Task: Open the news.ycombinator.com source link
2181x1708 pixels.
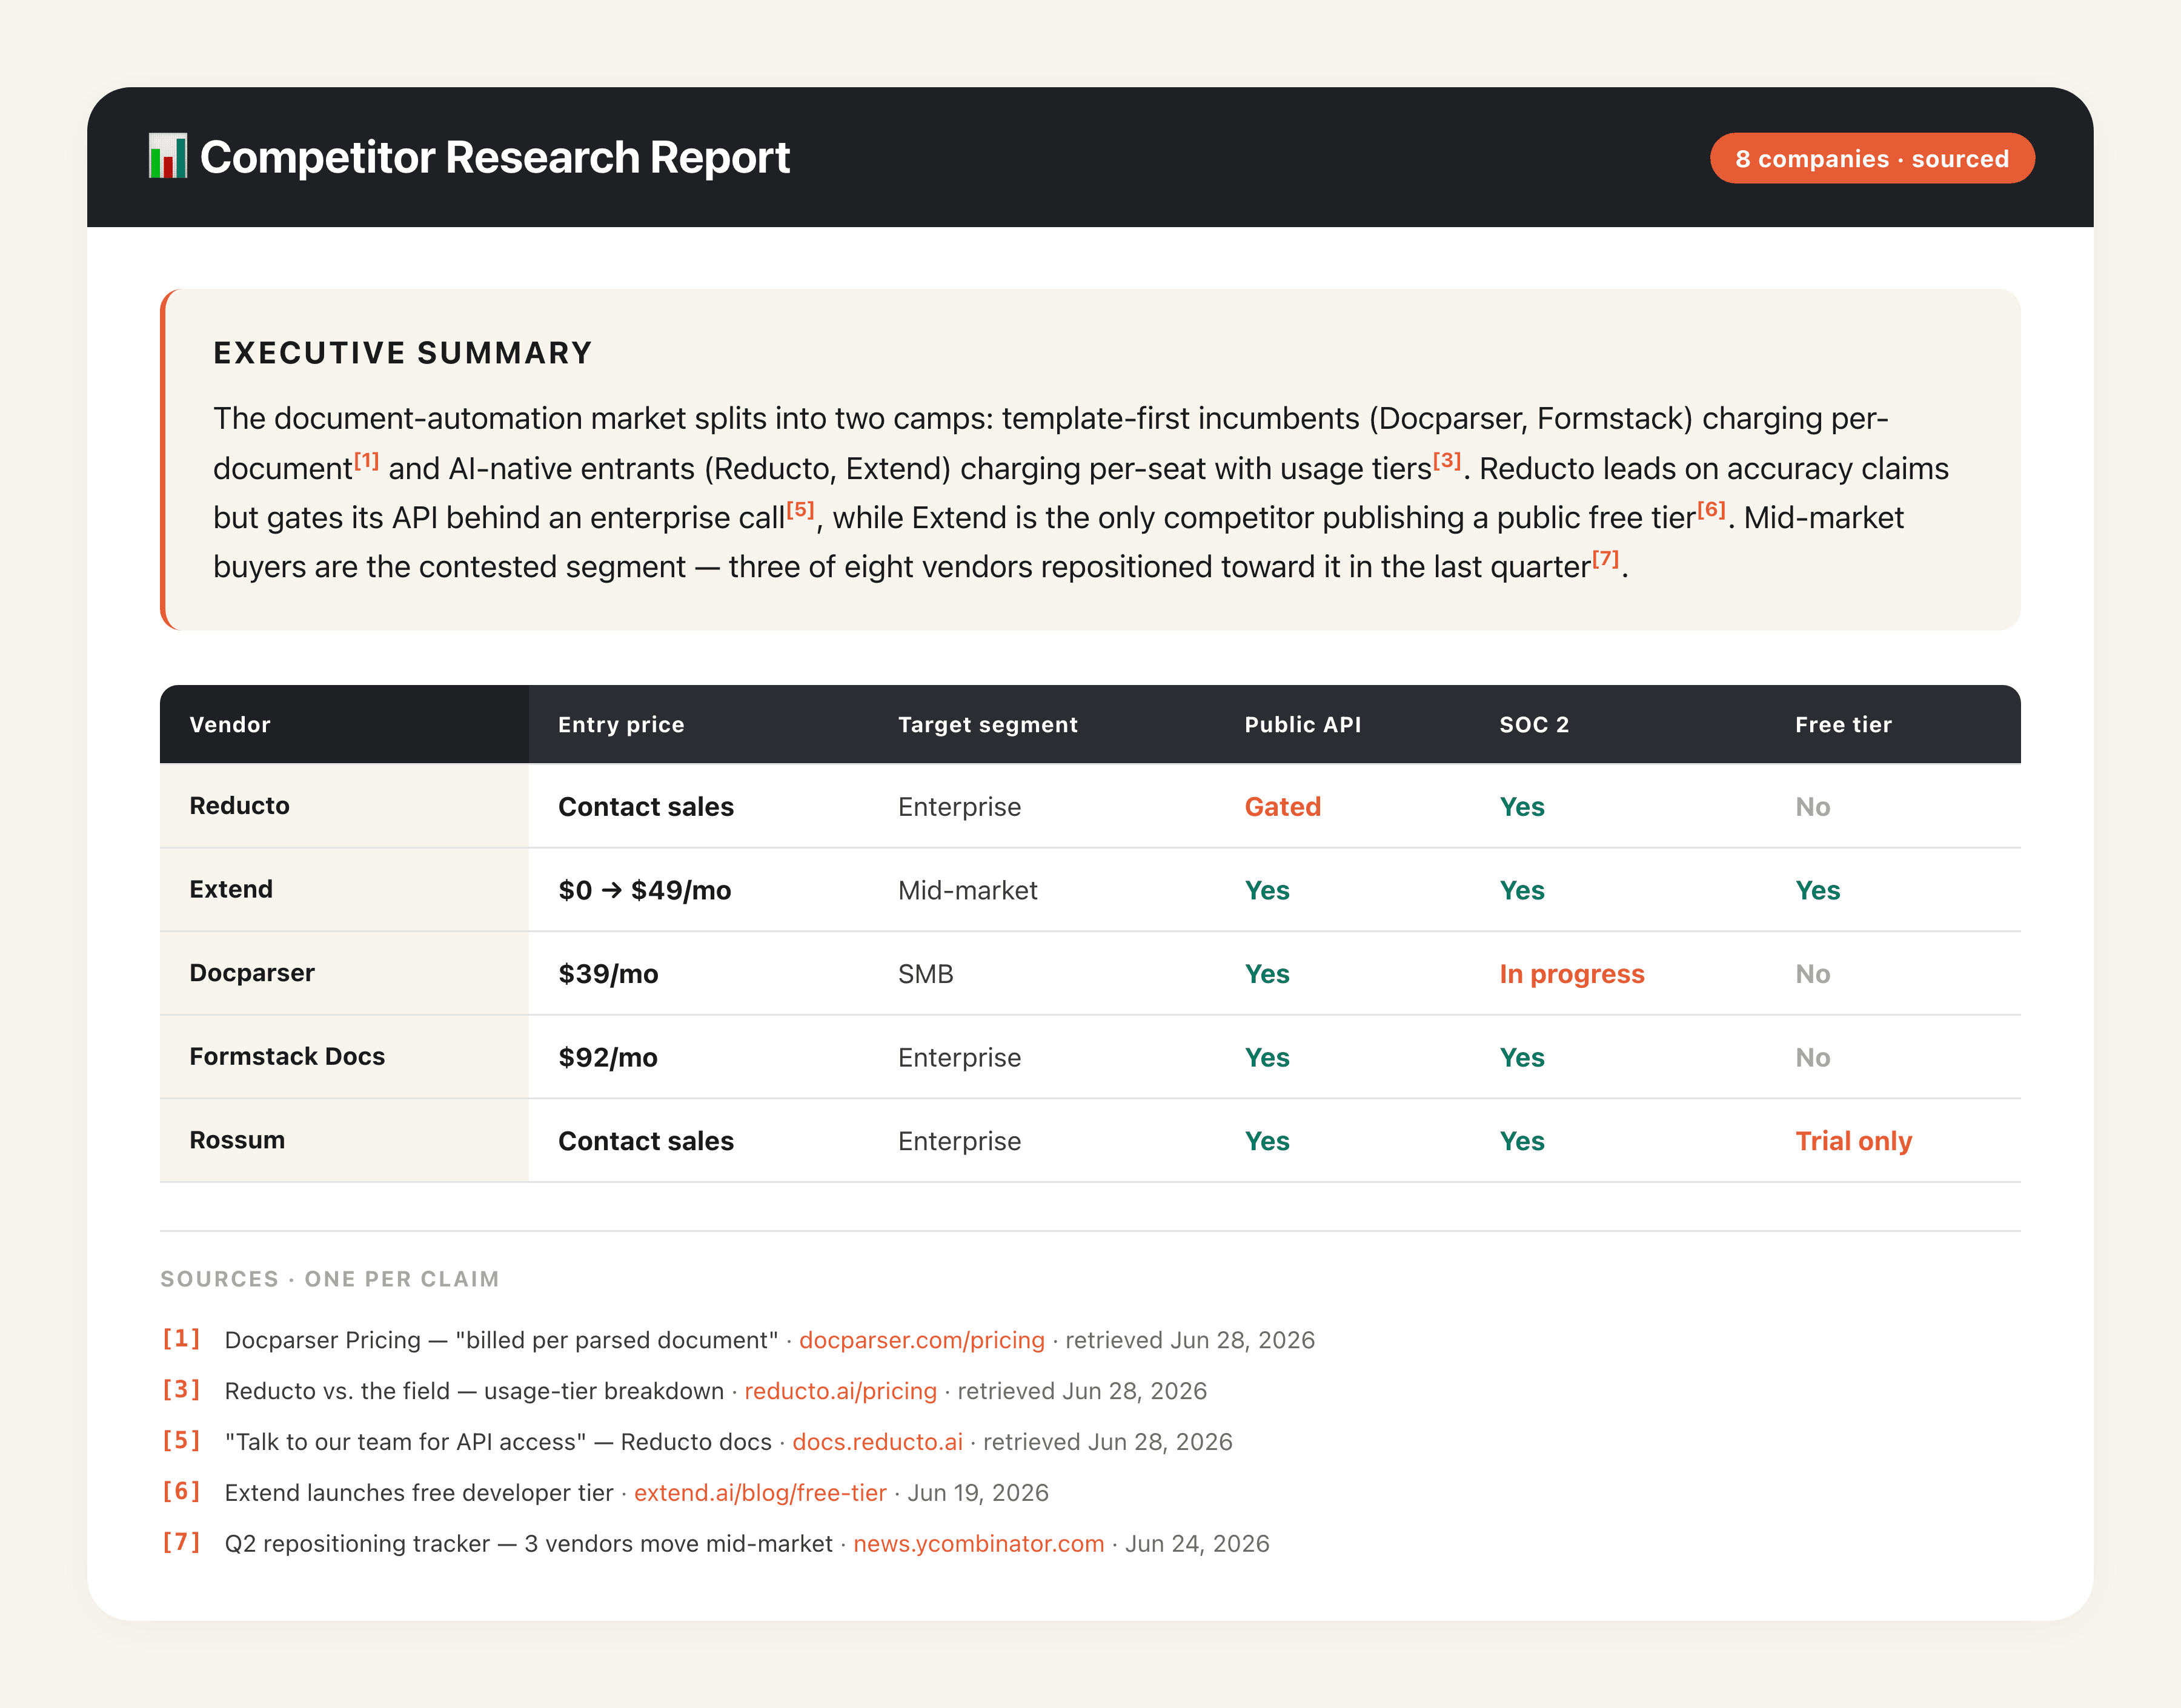Action: (x=978, y=1544)
